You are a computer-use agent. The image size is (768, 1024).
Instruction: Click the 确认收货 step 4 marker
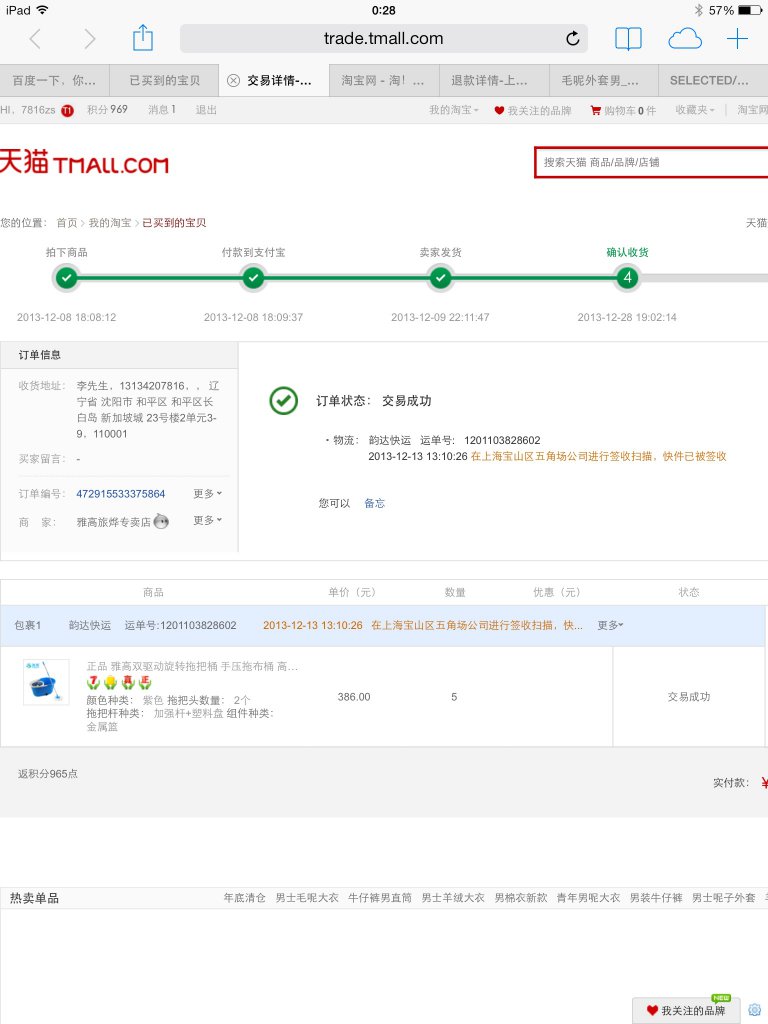[x=628, y=278]
